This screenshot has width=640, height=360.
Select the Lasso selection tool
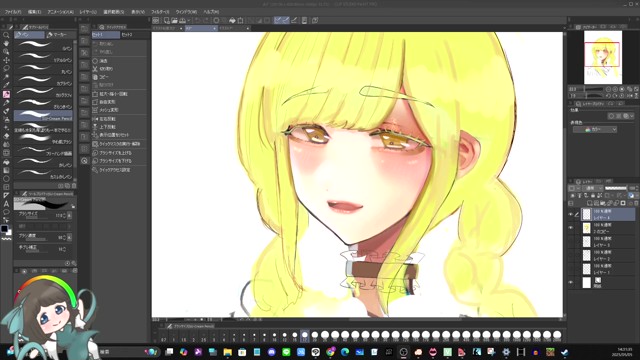[6, 69]
